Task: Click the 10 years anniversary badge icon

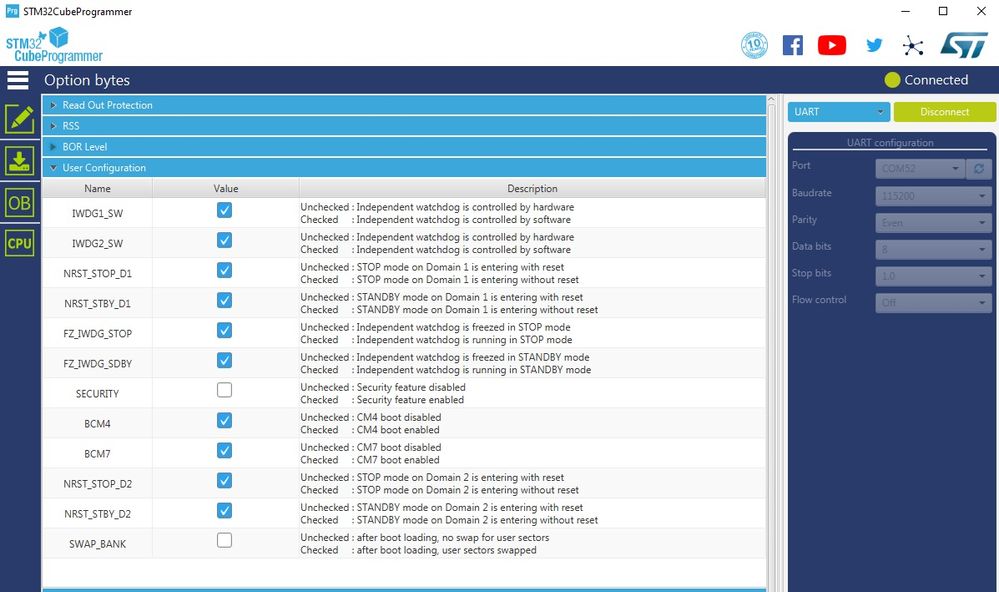Action: (754, 45)
